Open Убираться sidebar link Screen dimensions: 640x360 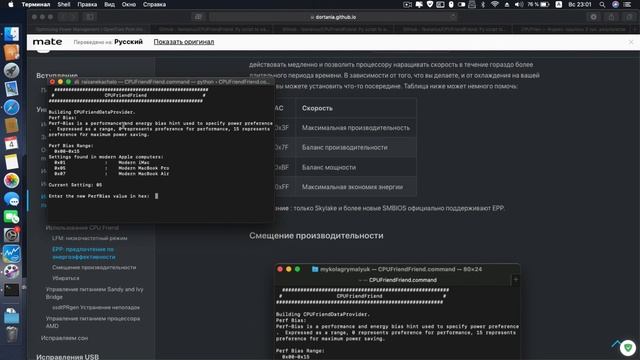[x=66, y=278]
